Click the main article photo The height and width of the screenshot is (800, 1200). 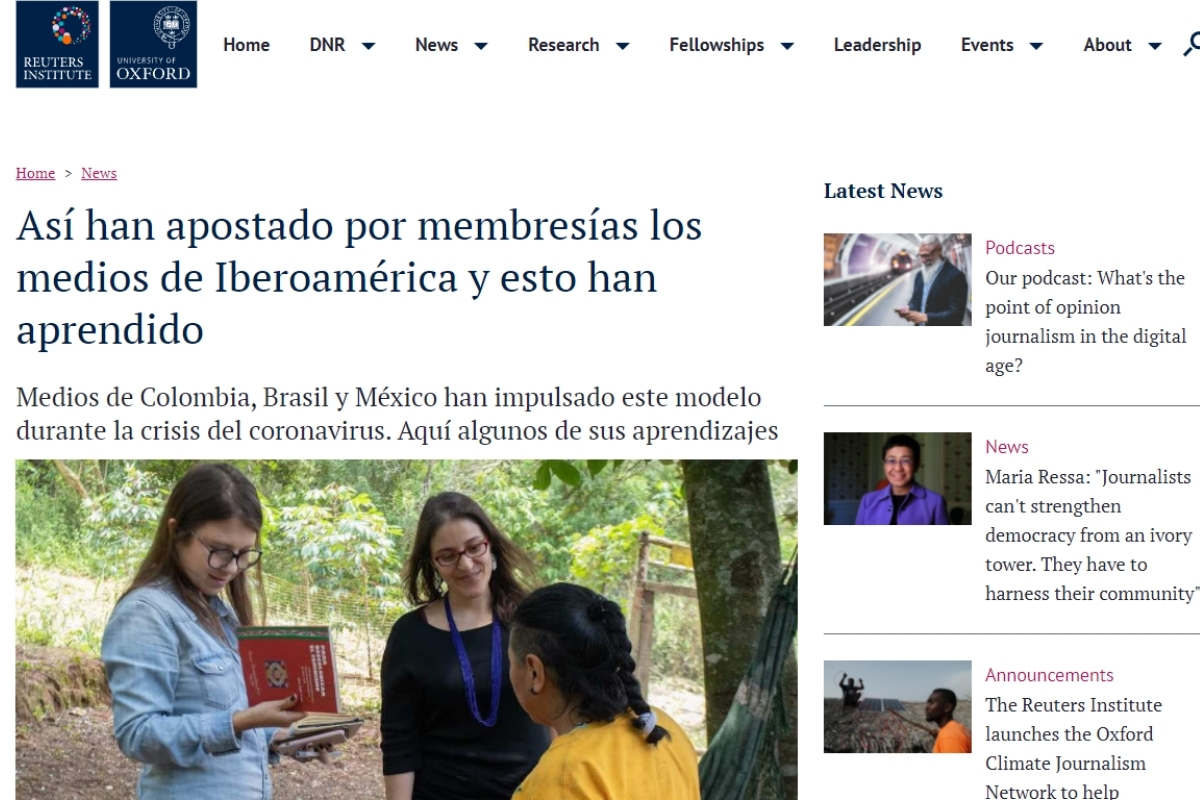click(406, 630)
